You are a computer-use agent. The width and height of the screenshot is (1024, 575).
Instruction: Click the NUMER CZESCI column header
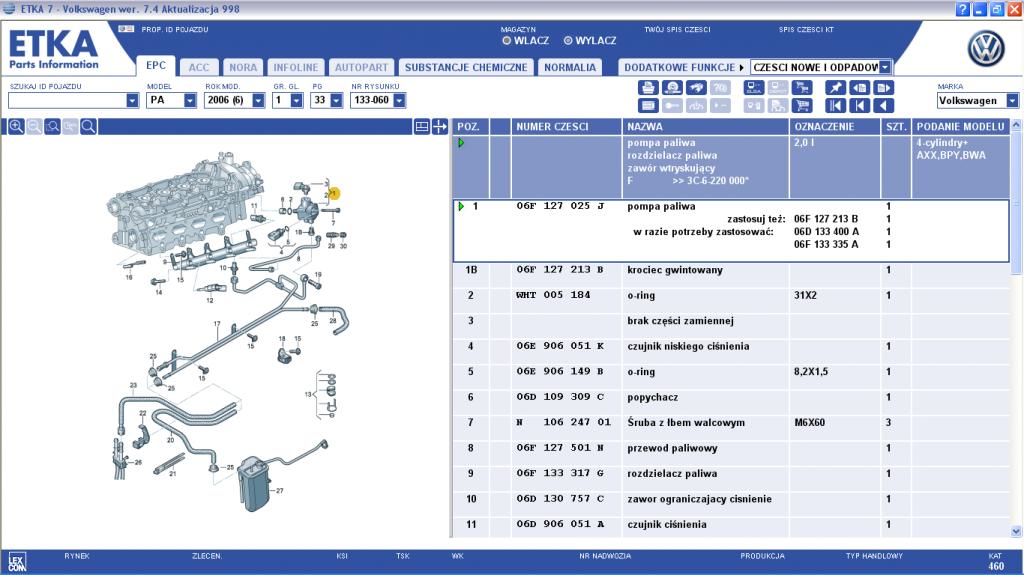coord(566,127)
